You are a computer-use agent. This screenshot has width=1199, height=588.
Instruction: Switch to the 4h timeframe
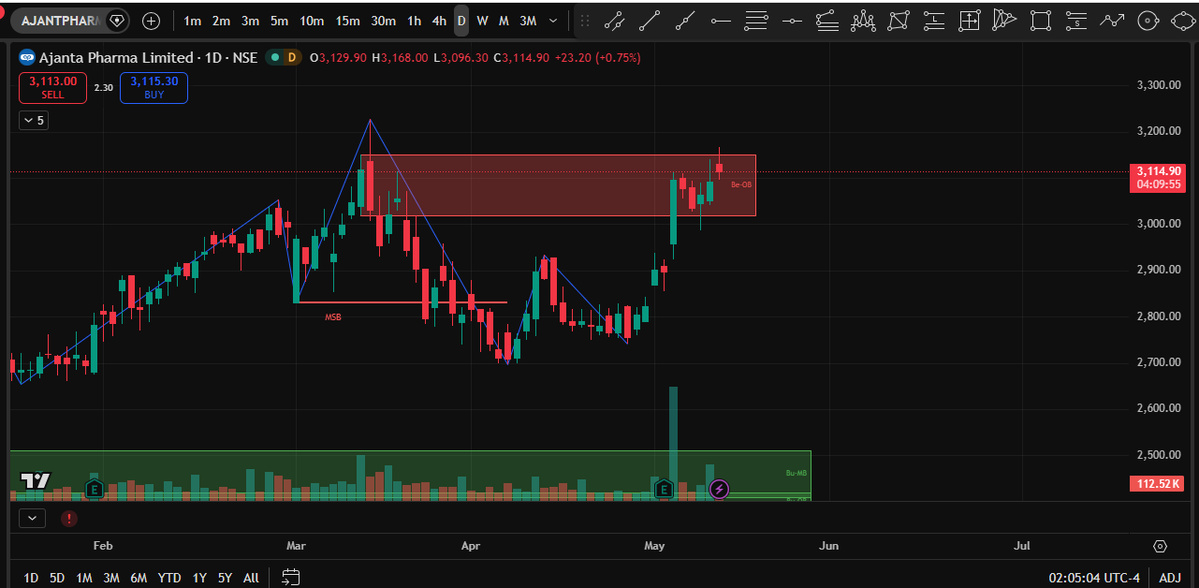point(438,21)
